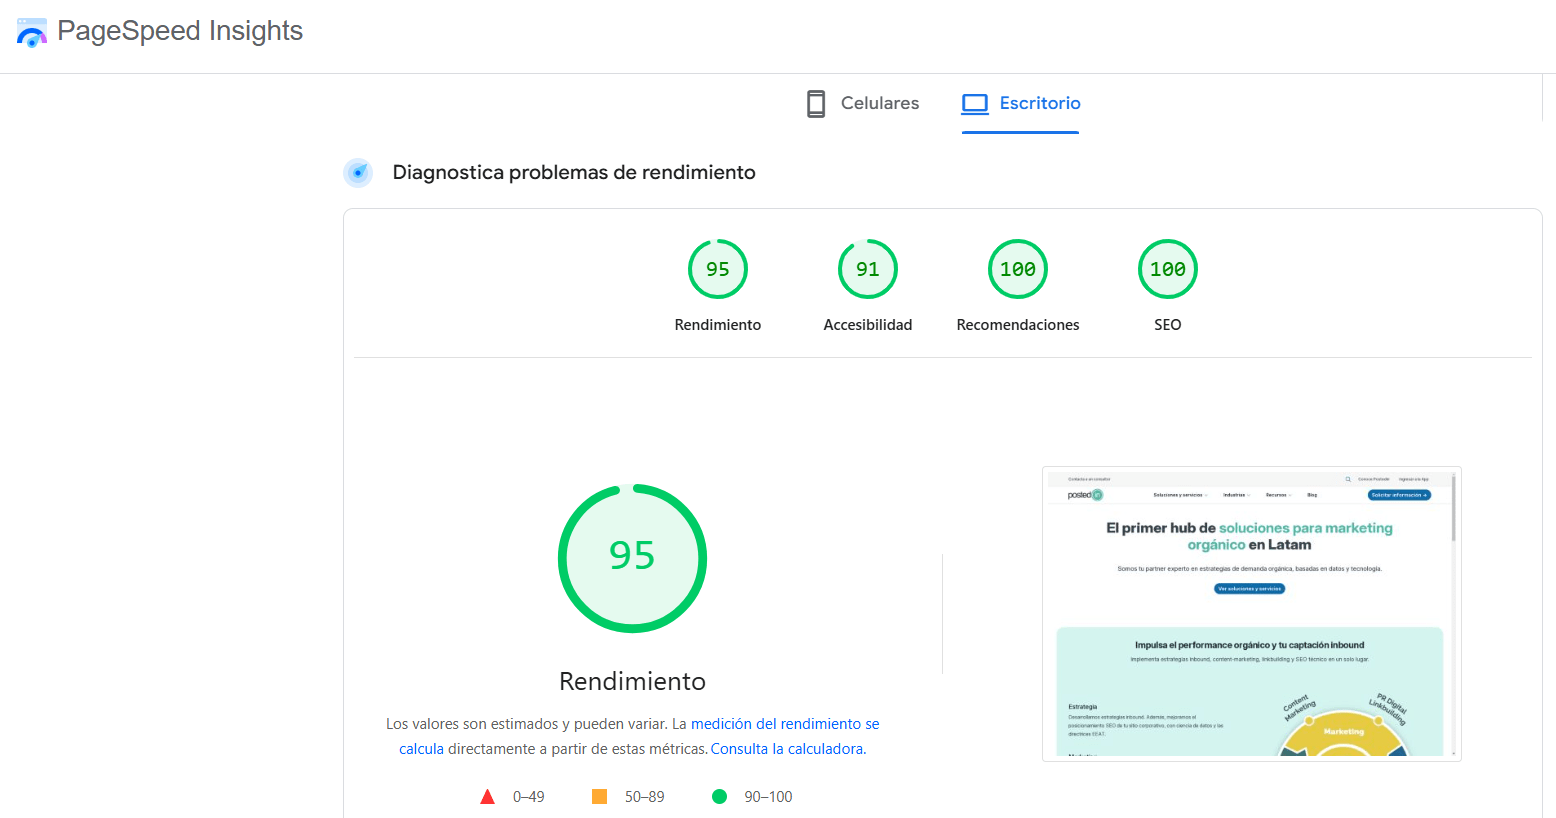Click the 90–100 legend text
The image size is (1556, 818).
point(768,797)
